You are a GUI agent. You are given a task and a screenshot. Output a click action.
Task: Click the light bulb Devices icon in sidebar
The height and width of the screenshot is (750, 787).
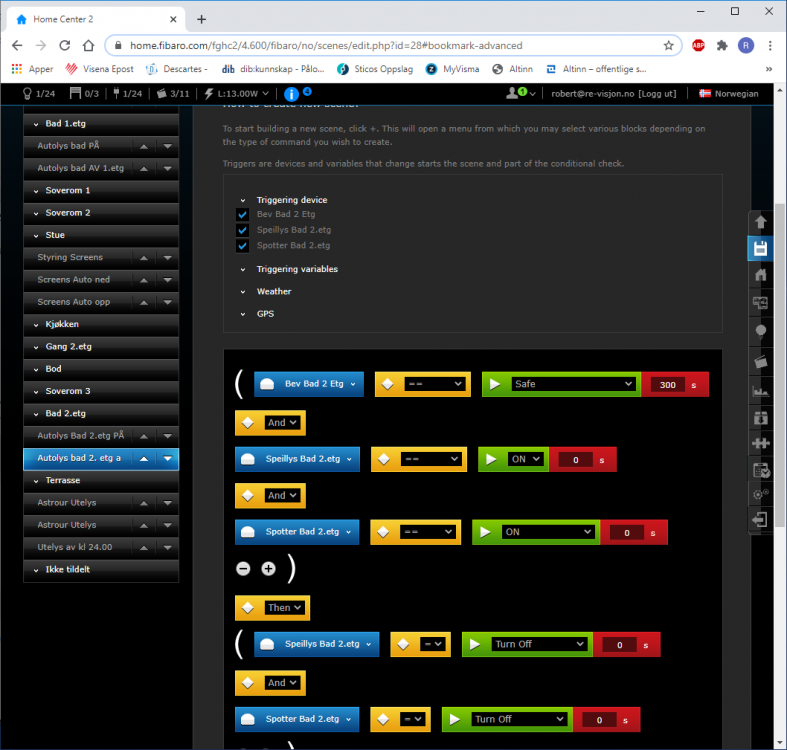coord(760,330)
